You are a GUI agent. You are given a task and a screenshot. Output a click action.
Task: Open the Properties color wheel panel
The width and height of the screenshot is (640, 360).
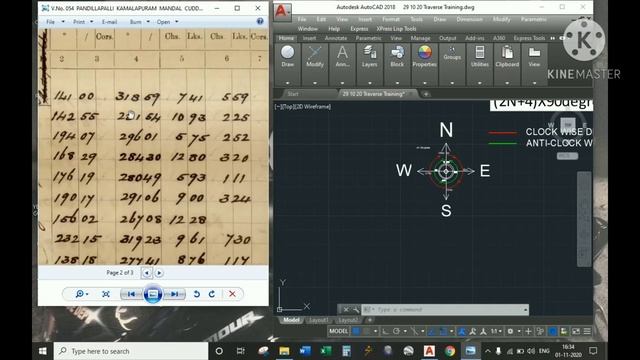tap(424, 57)
